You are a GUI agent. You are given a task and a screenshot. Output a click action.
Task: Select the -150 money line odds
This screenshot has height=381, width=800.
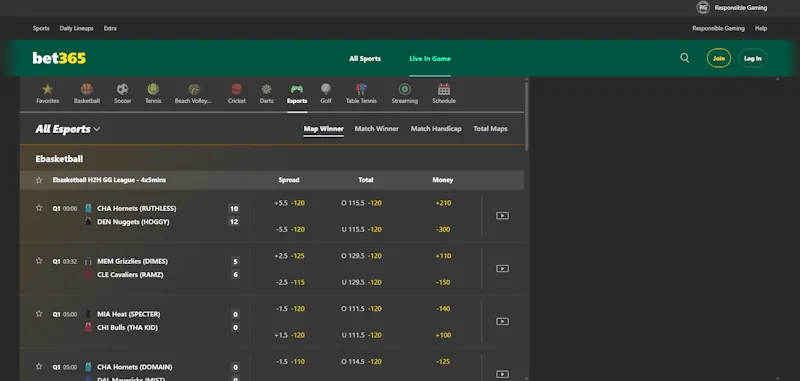click(x=443, y=283)
